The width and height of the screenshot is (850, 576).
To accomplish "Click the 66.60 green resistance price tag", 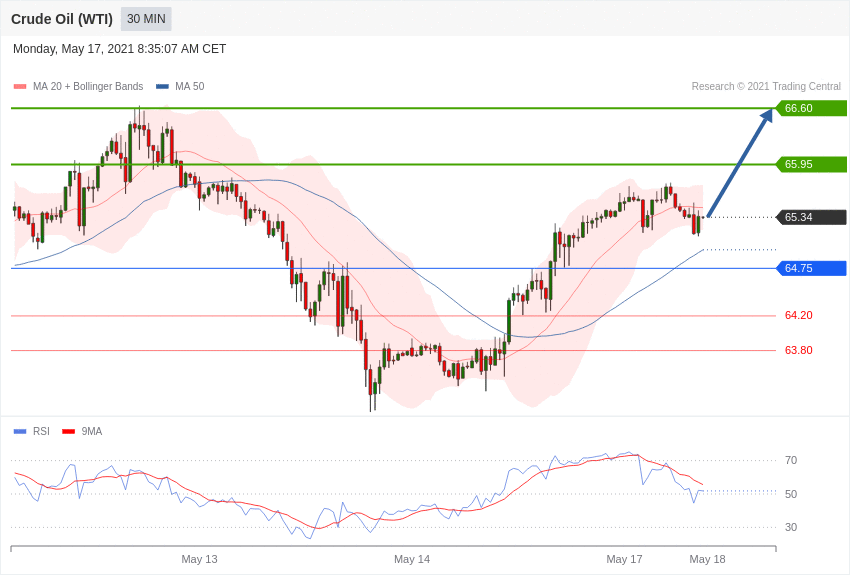I will point(812,108).
